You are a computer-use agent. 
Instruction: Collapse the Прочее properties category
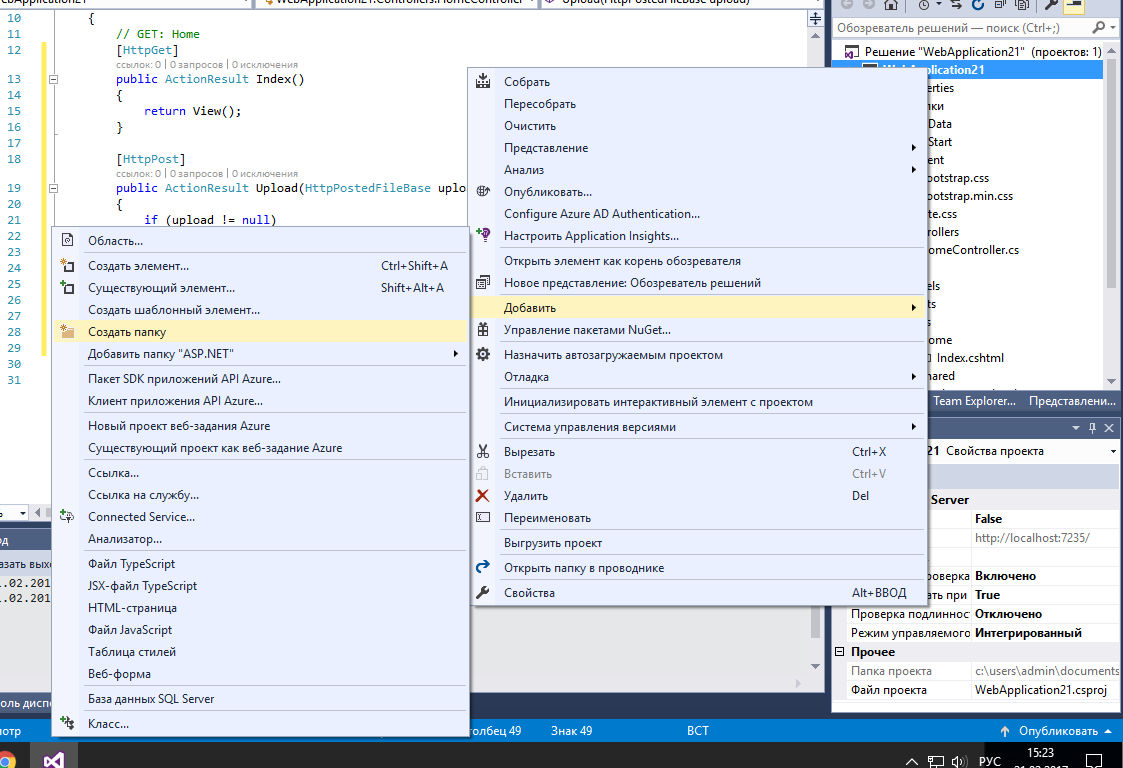point(840,651)
